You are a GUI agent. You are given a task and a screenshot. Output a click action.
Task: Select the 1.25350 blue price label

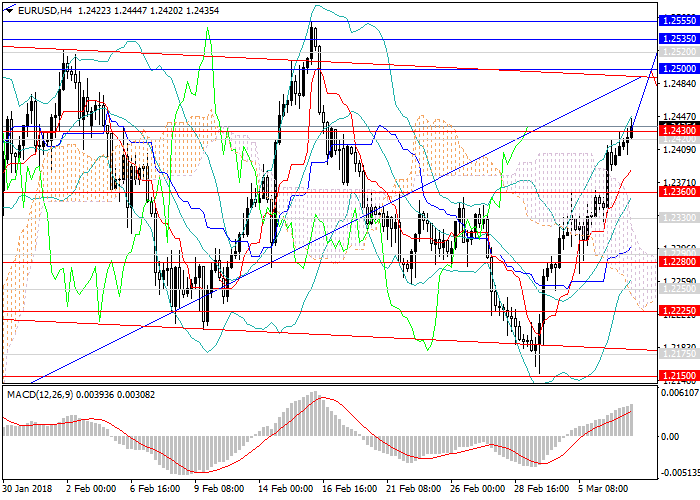(677, 38)
